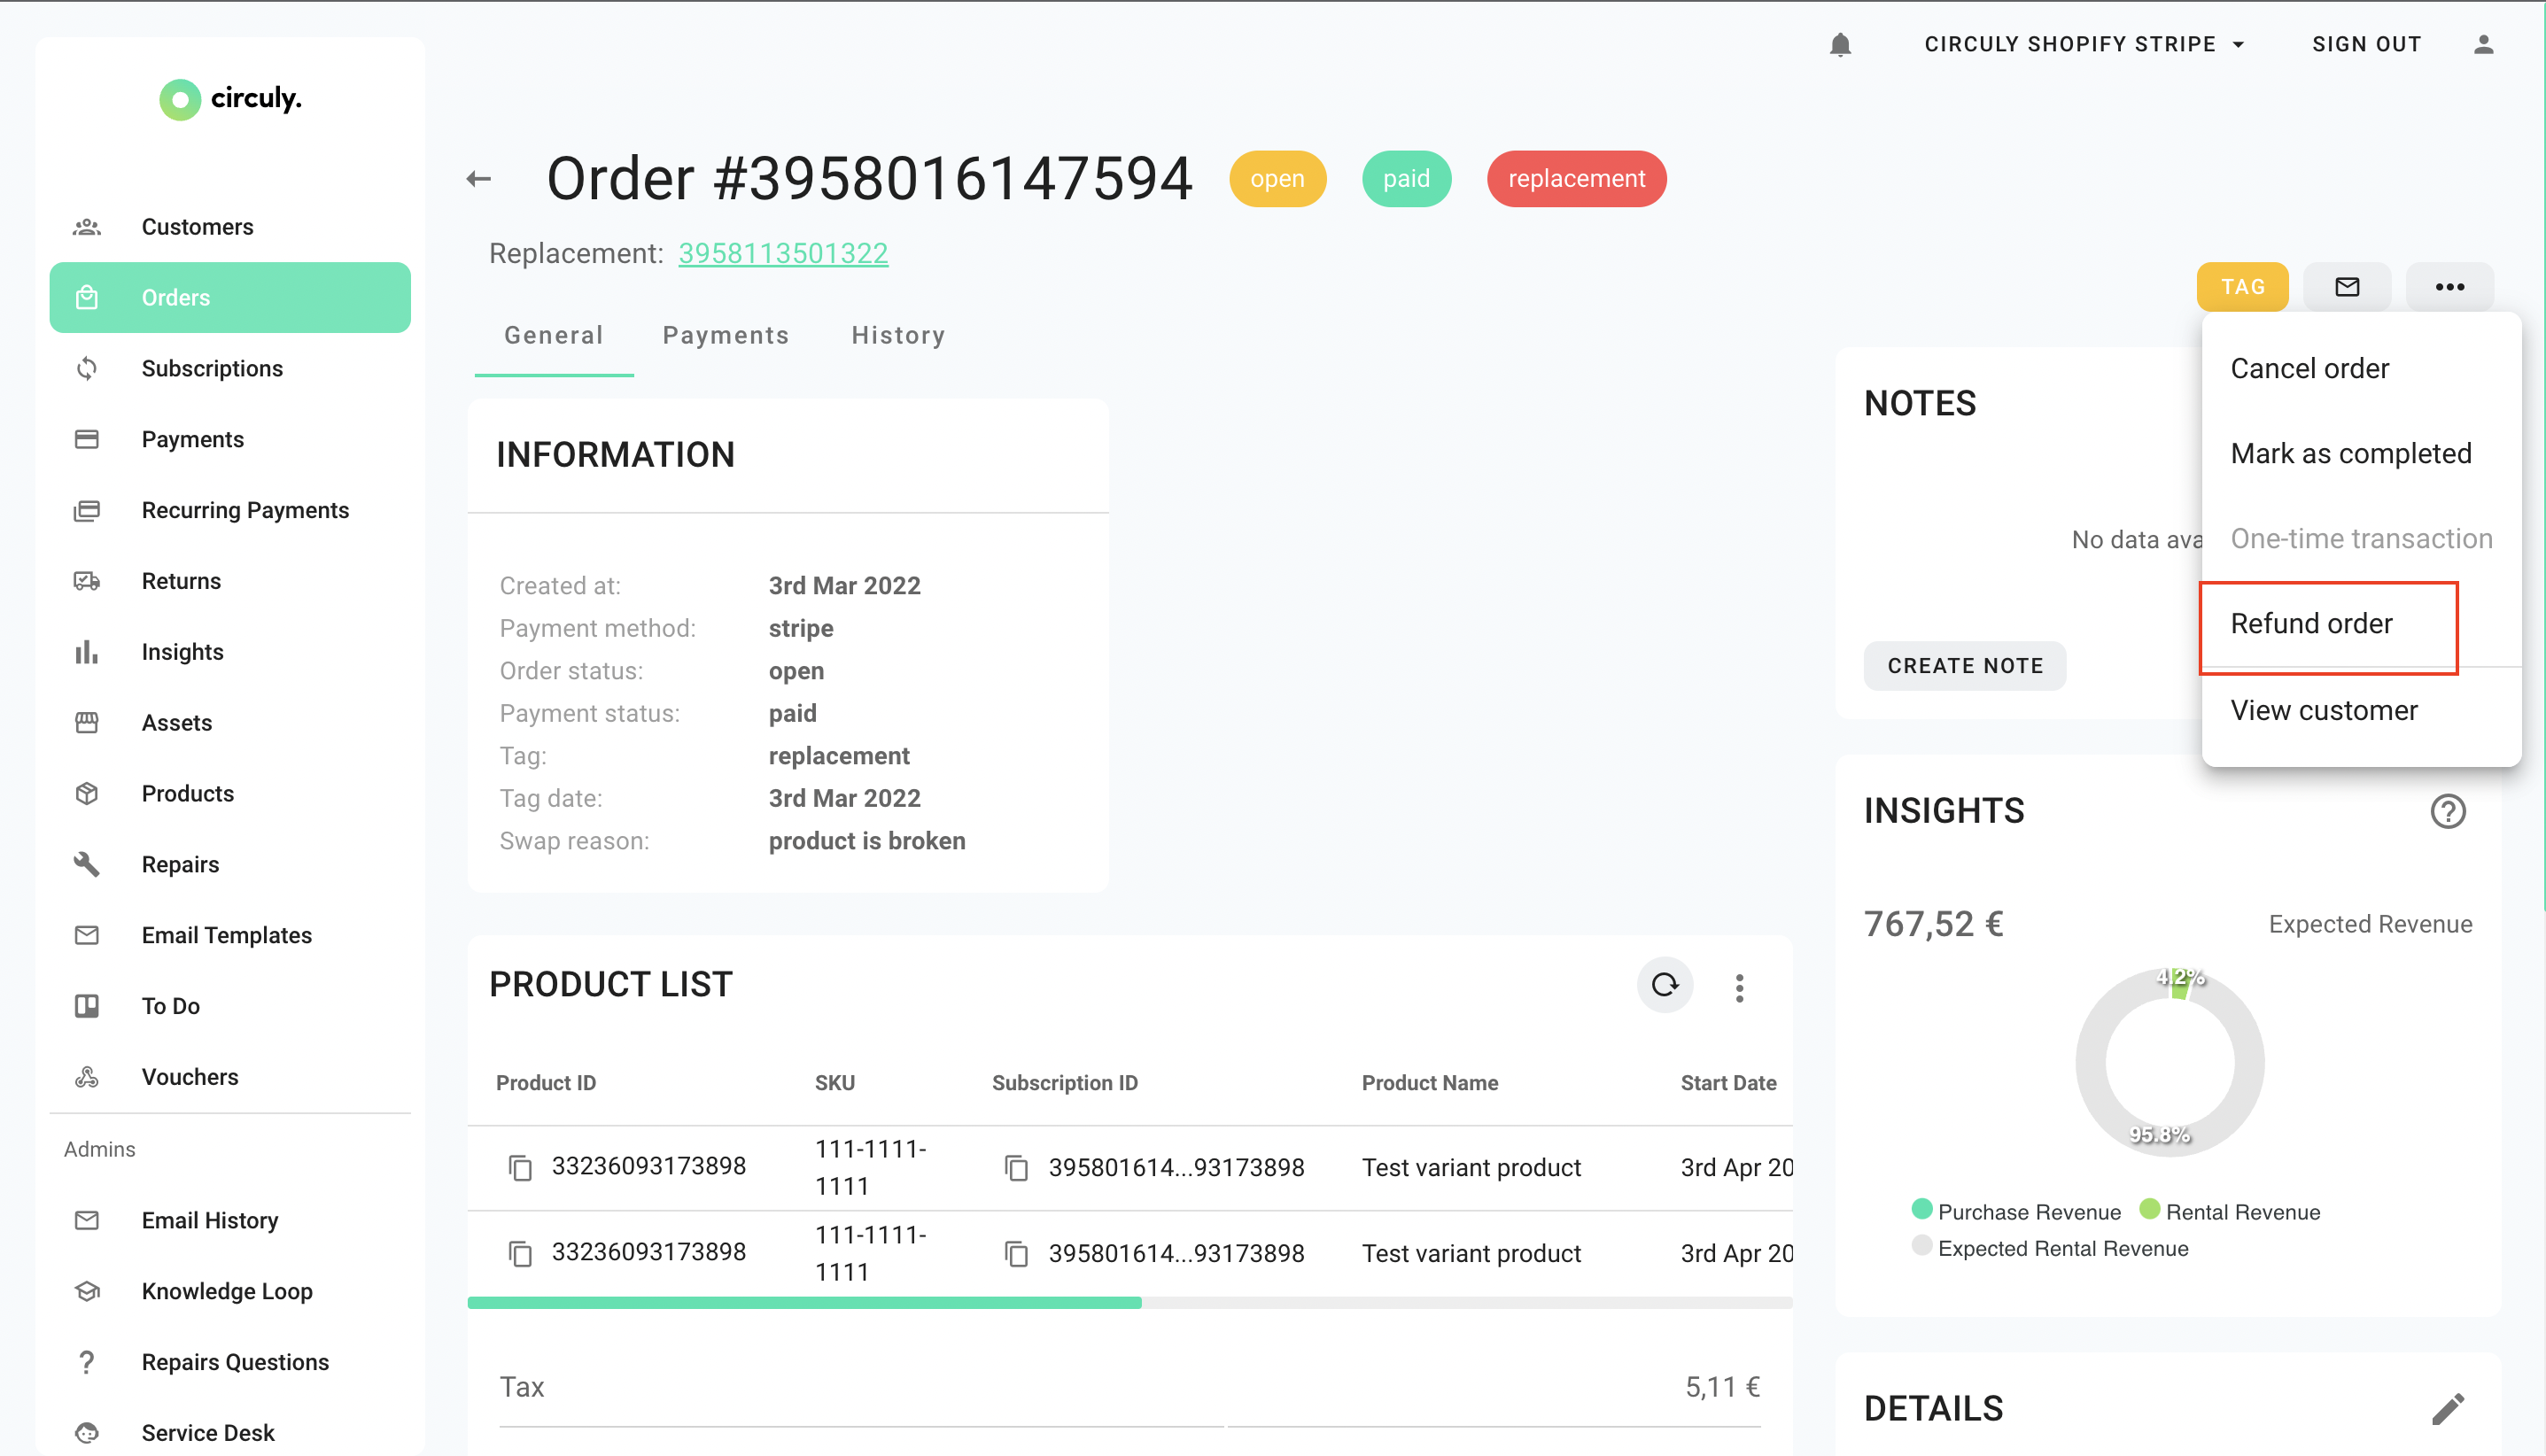Select Mark as completed menu item
2546x1456 pixels.
point(2360,453)
